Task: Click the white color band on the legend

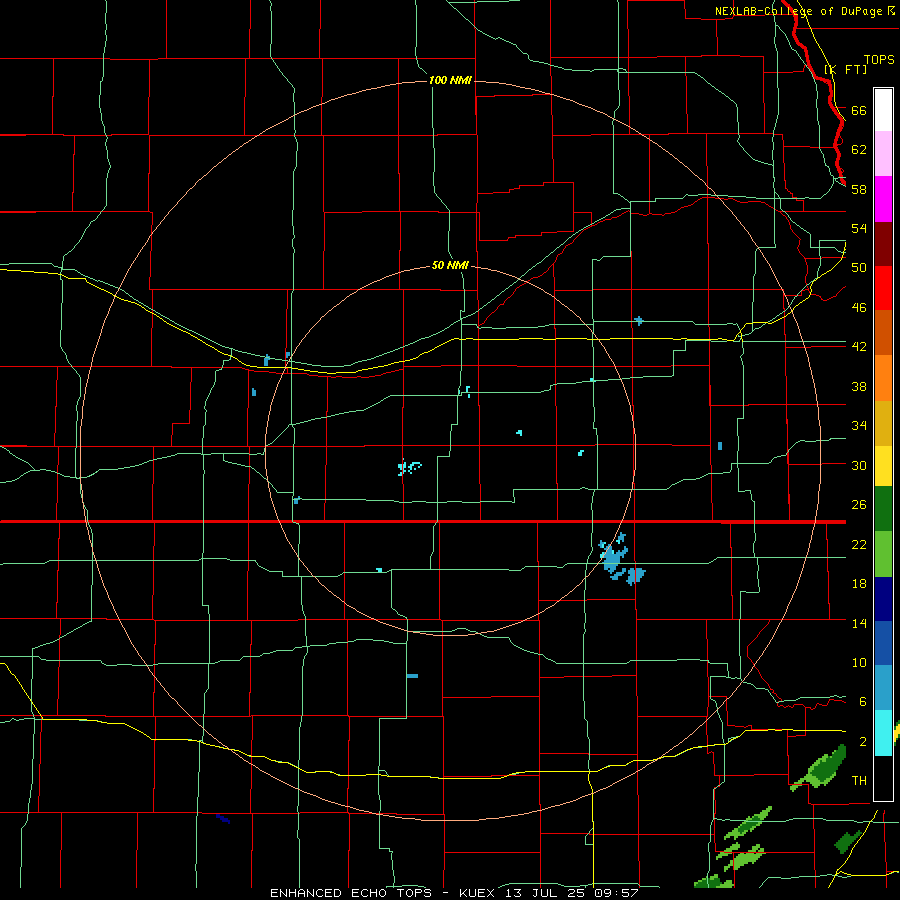Action: tap(883, 110)
